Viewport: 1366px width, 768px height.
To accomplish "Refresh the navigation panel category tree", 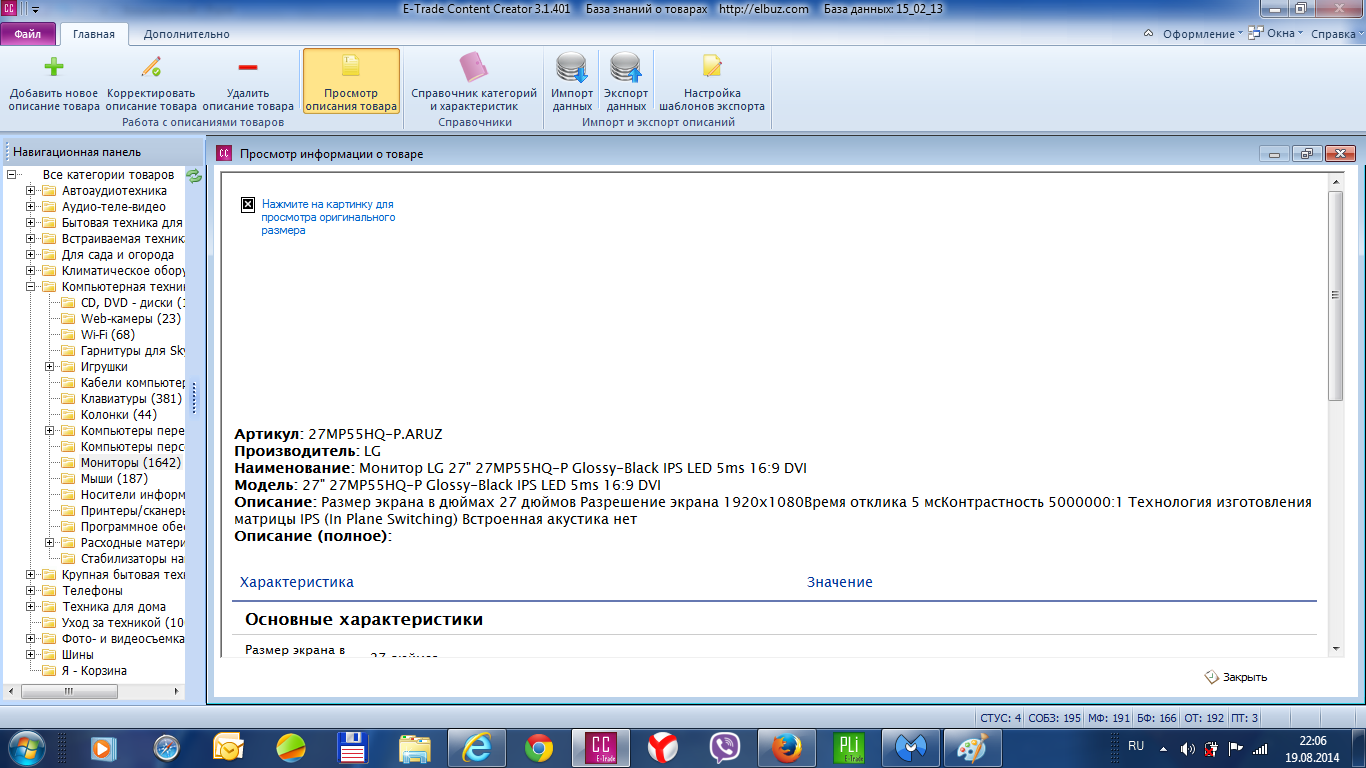I will click(194, 175).
